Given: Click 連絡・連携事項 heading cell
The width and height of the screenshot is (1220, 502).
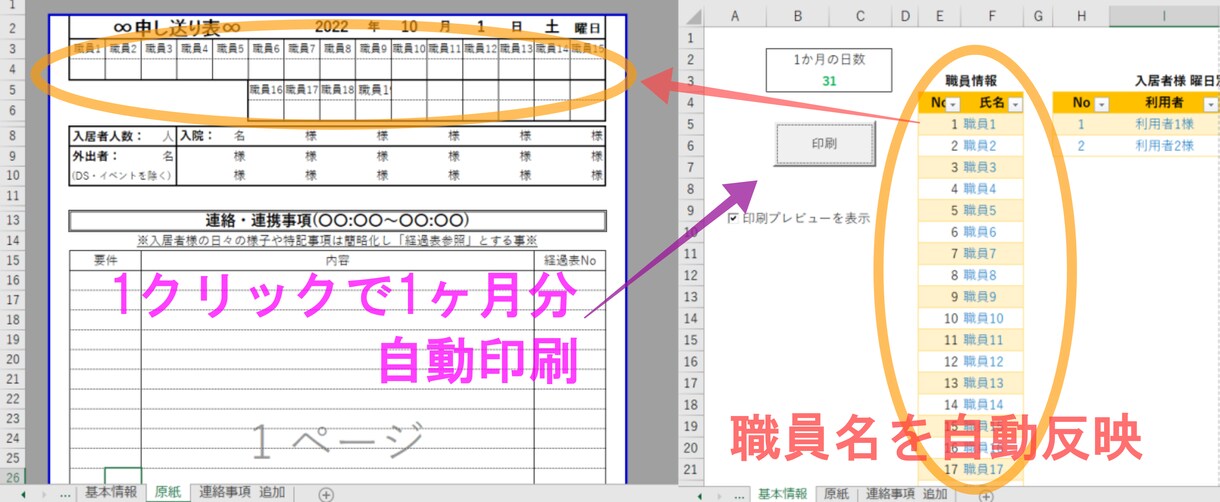Looking at the screenshot, I should click(x=338, y=220).
